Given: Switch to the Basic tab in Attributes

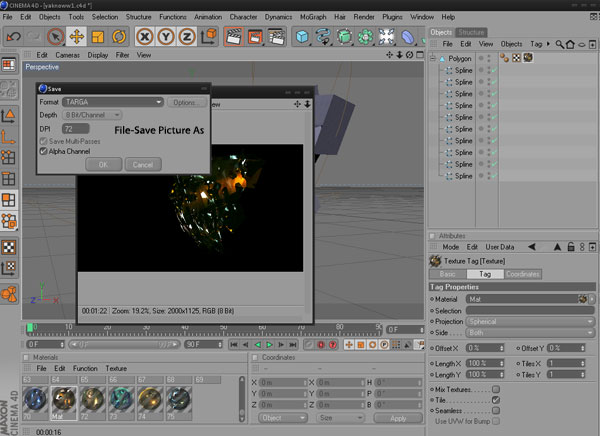Looking at the screenshot, I should tap(448, 274).
